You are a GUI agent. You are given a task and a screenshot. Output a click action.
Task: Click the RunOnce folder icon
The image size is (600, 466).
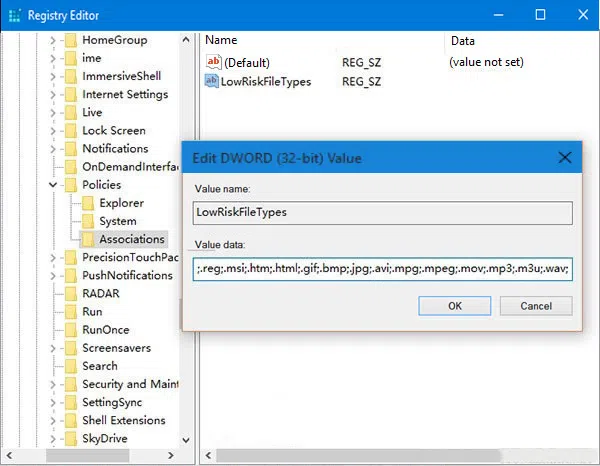click(71, 330)
